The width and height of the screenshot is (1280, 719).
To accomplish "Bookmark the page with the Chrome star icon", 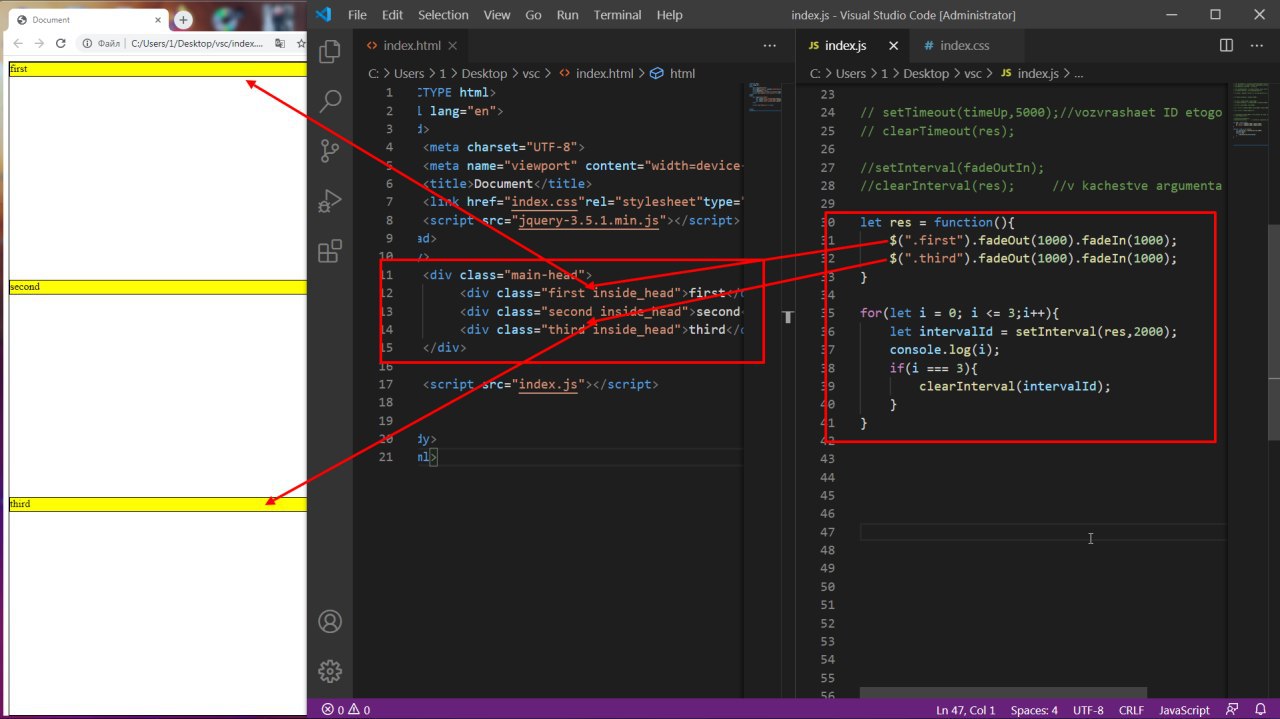I will click(x=301, y=43).
